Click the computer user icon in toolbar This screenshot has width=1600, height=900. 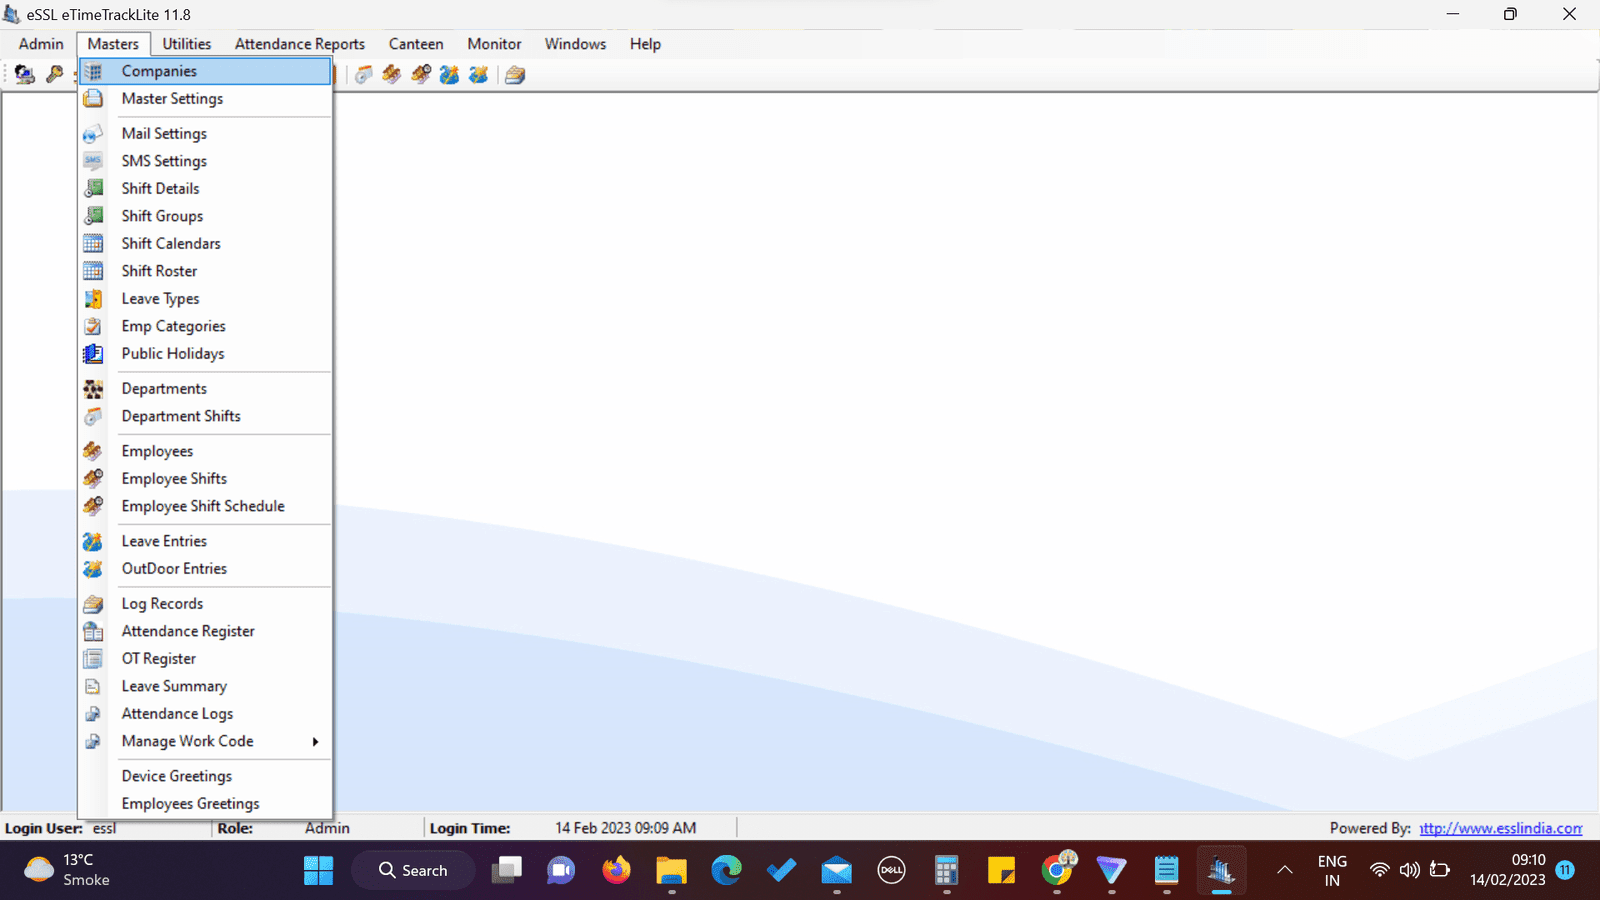(x=24, y=74)
